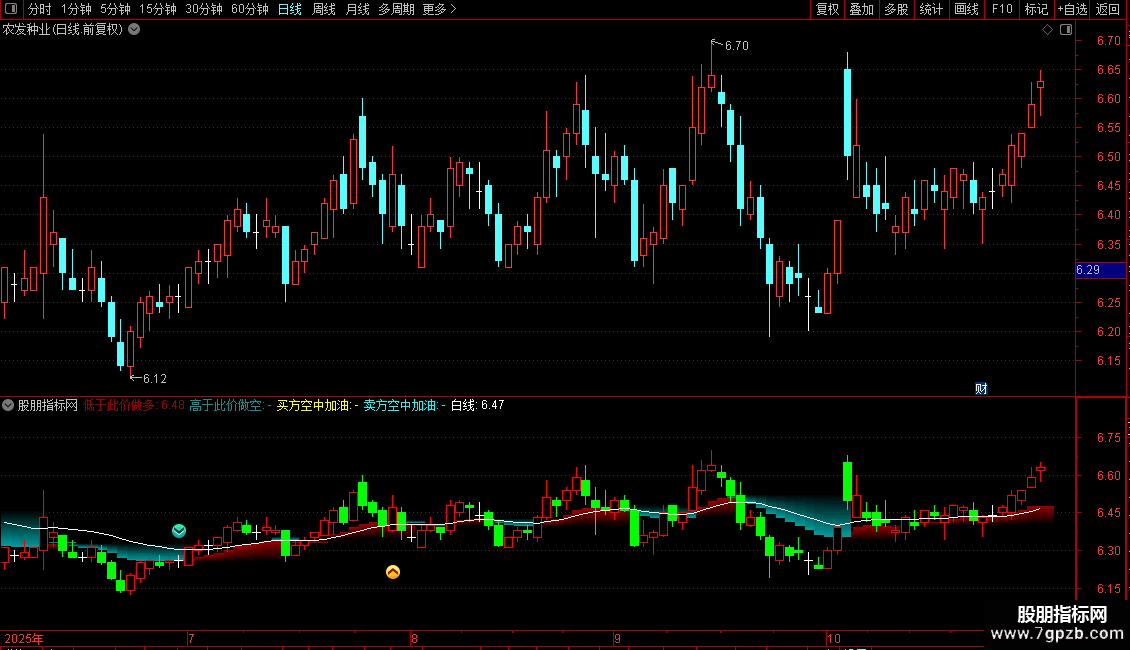
Task: Select the 60分钟 period tab
Action: pos(250,9)
